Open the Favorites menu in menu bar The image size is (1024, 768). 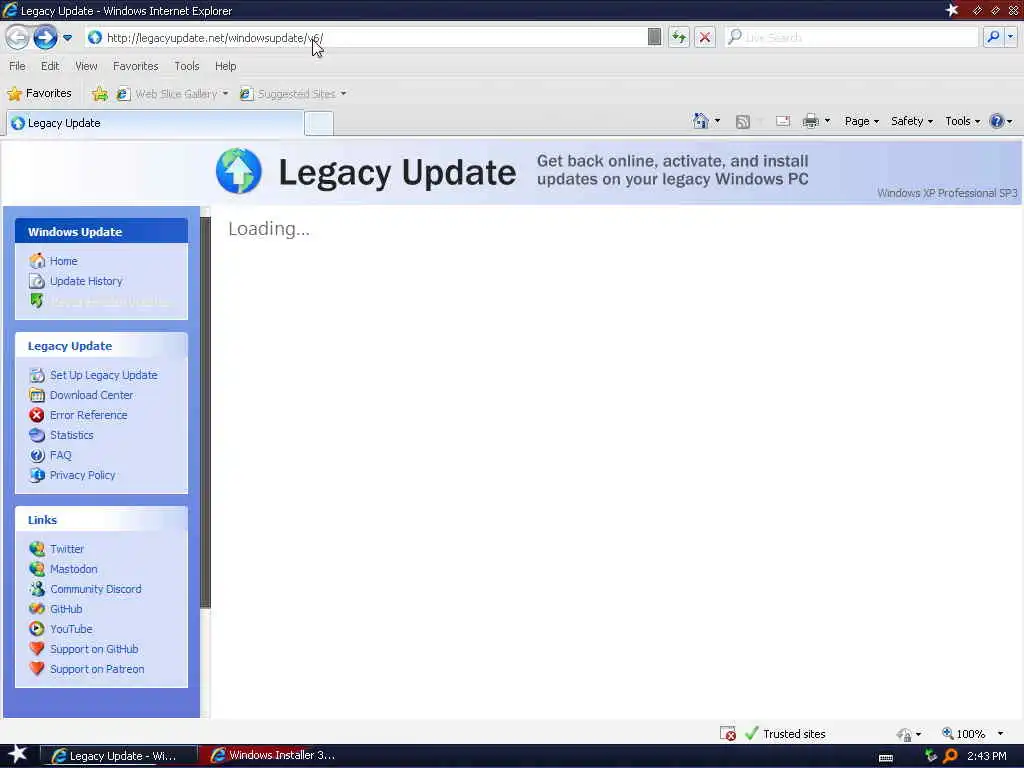[135, 66]
